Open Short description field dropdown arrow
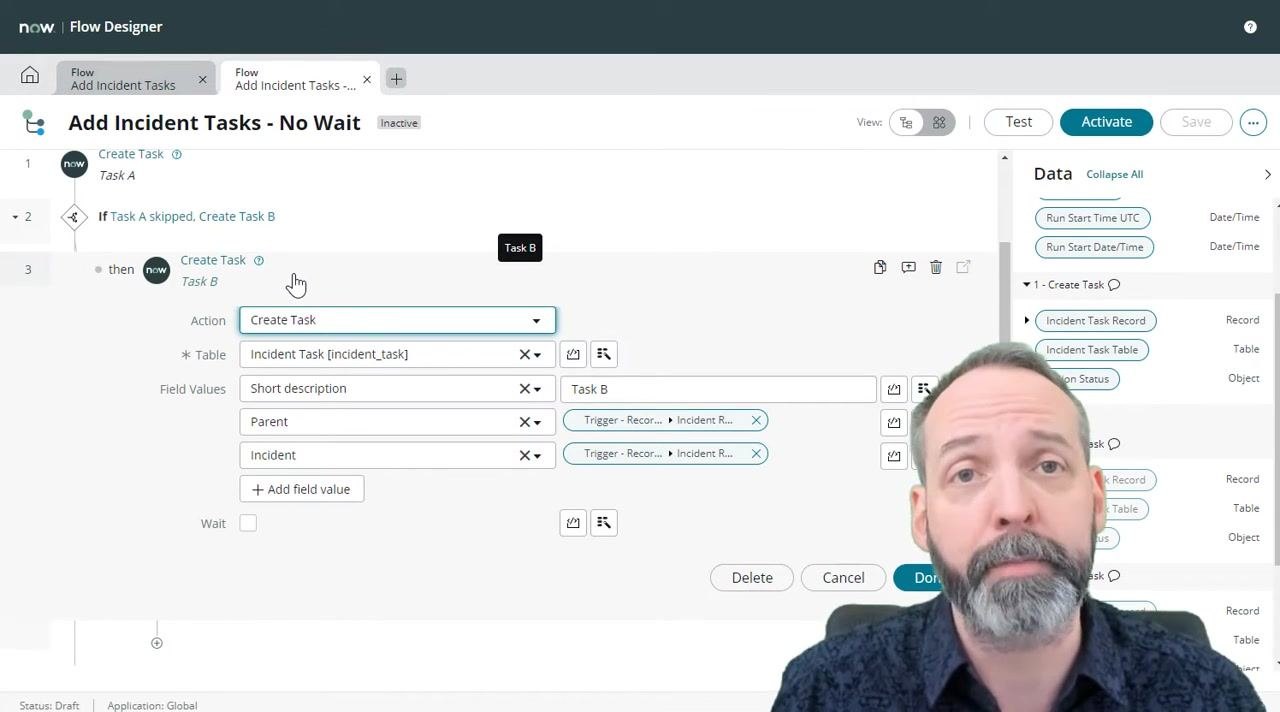 click(x=538, y=389)
